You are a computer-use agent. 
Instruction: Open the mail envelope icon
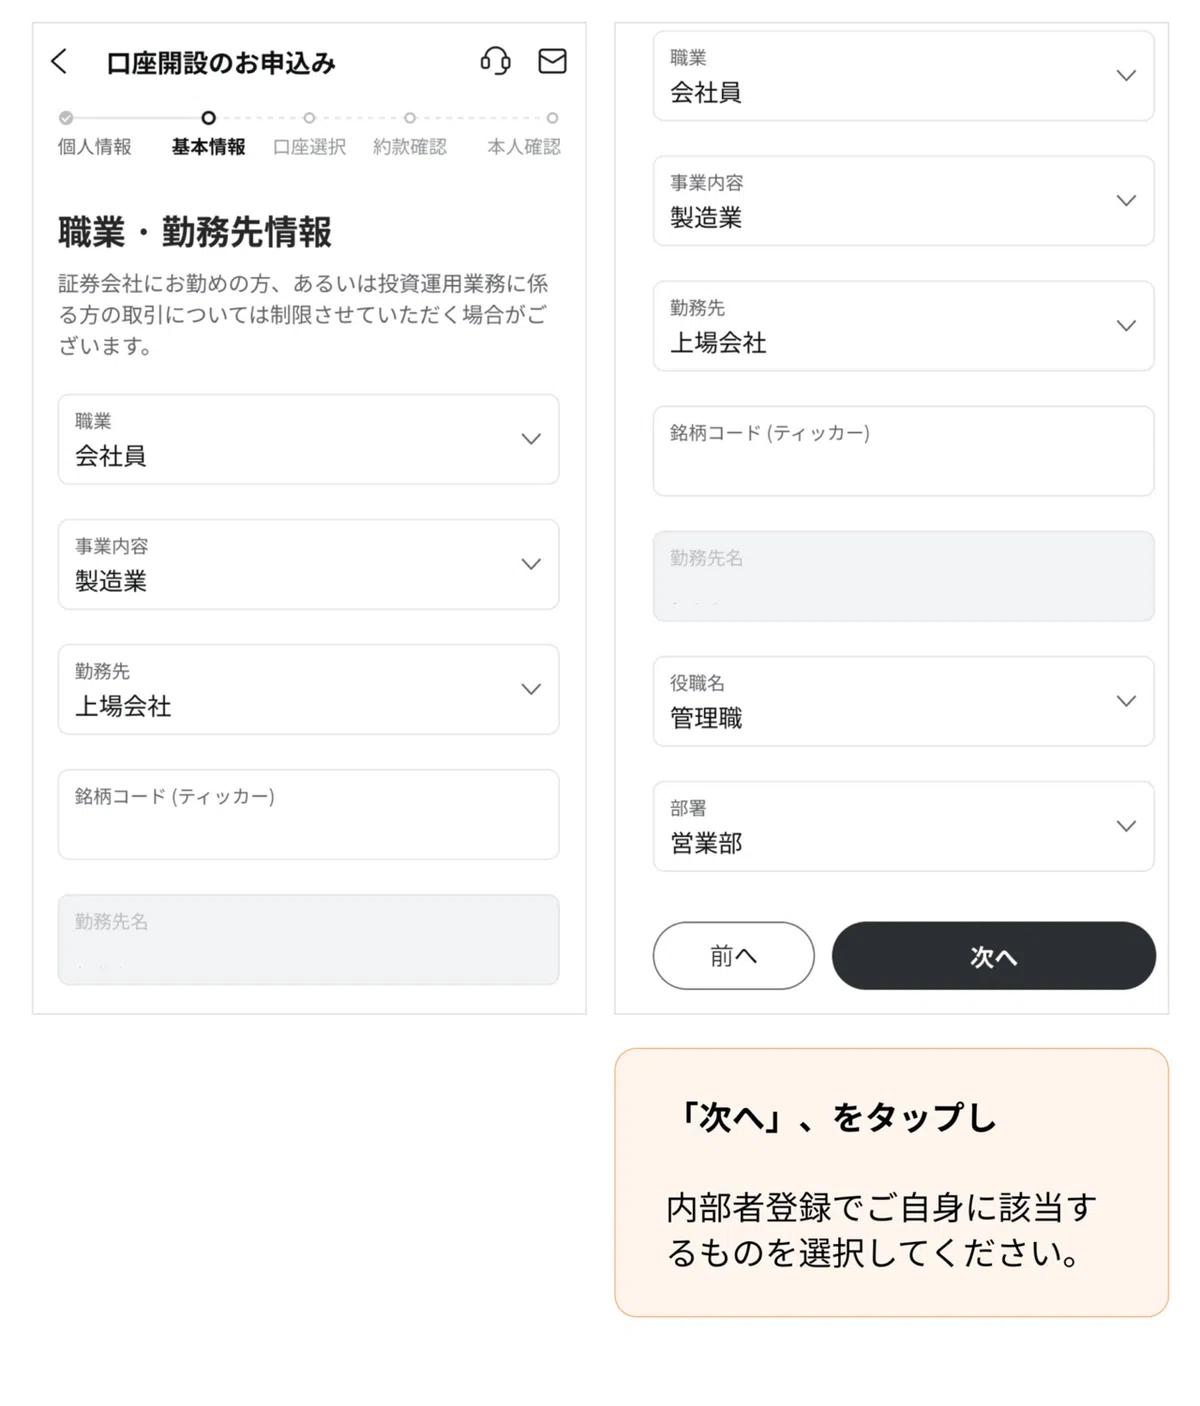coord(552,61)
